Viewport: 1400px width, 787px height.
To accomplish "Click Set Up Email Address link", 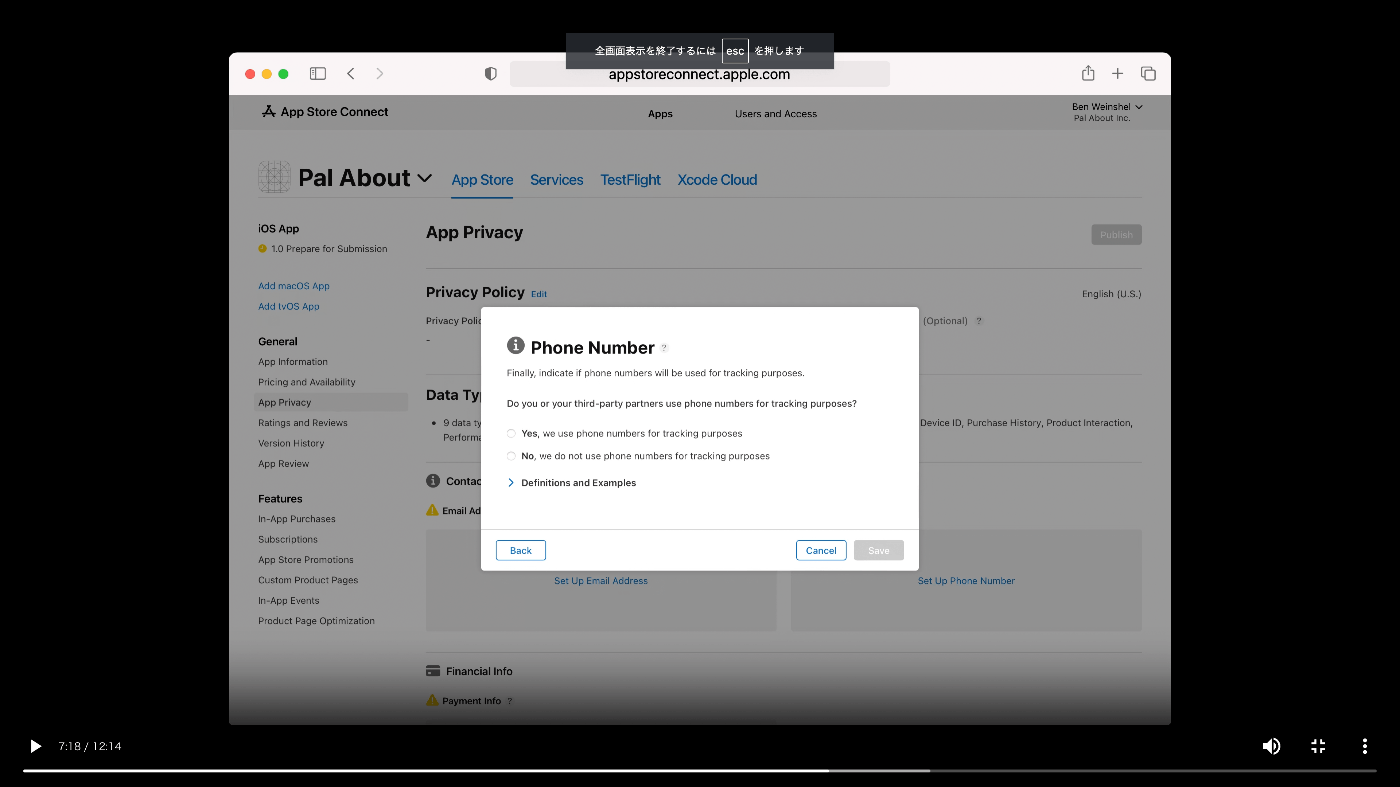I will point(601,581).
